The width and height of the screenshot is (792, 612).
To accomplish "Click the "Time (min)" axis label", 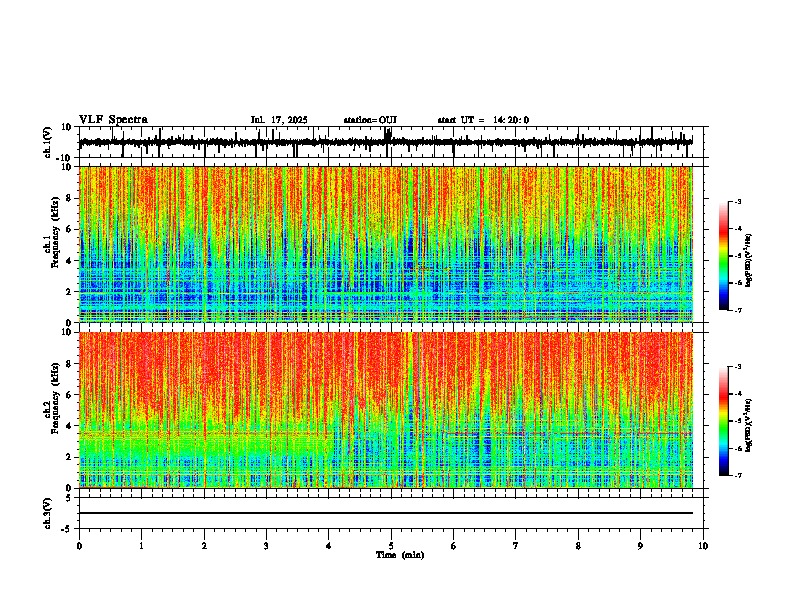I will coord(400,555).
